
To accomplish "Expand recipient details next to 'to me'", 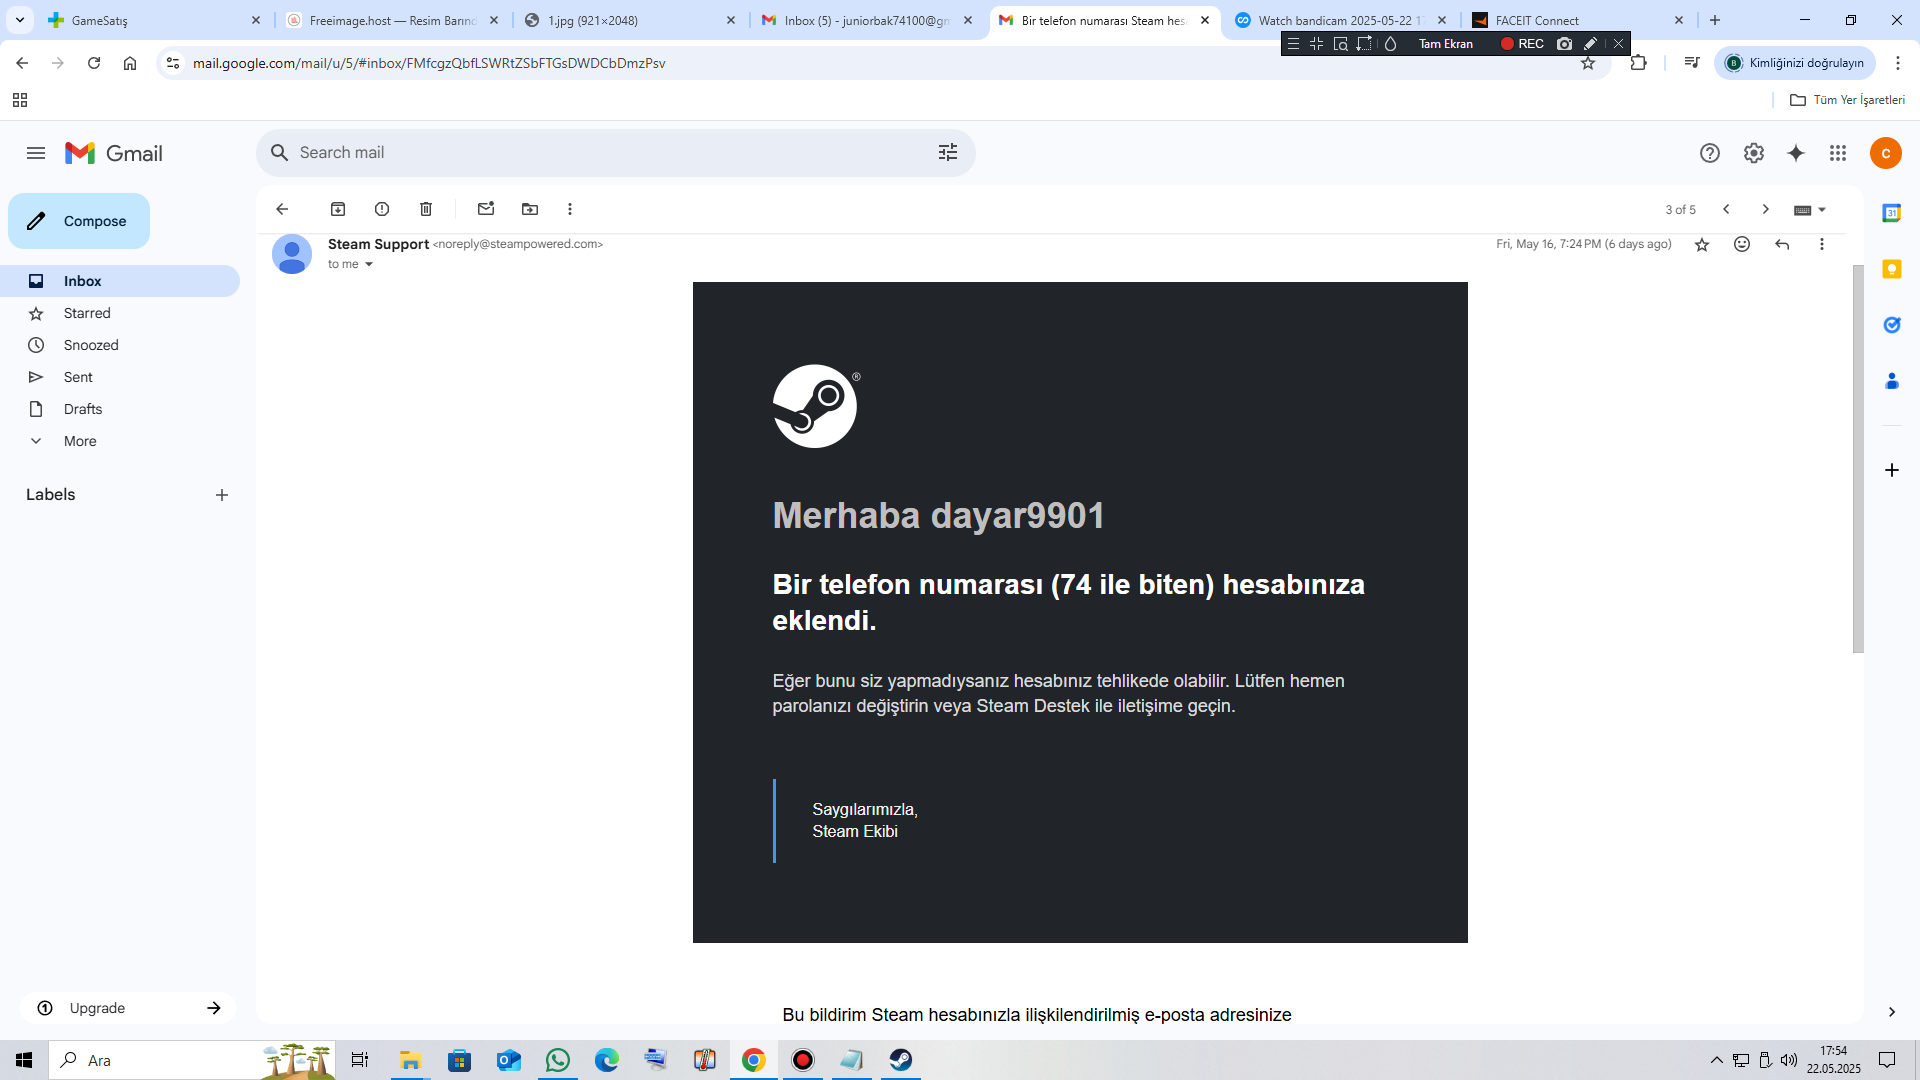I will [369, 265].
